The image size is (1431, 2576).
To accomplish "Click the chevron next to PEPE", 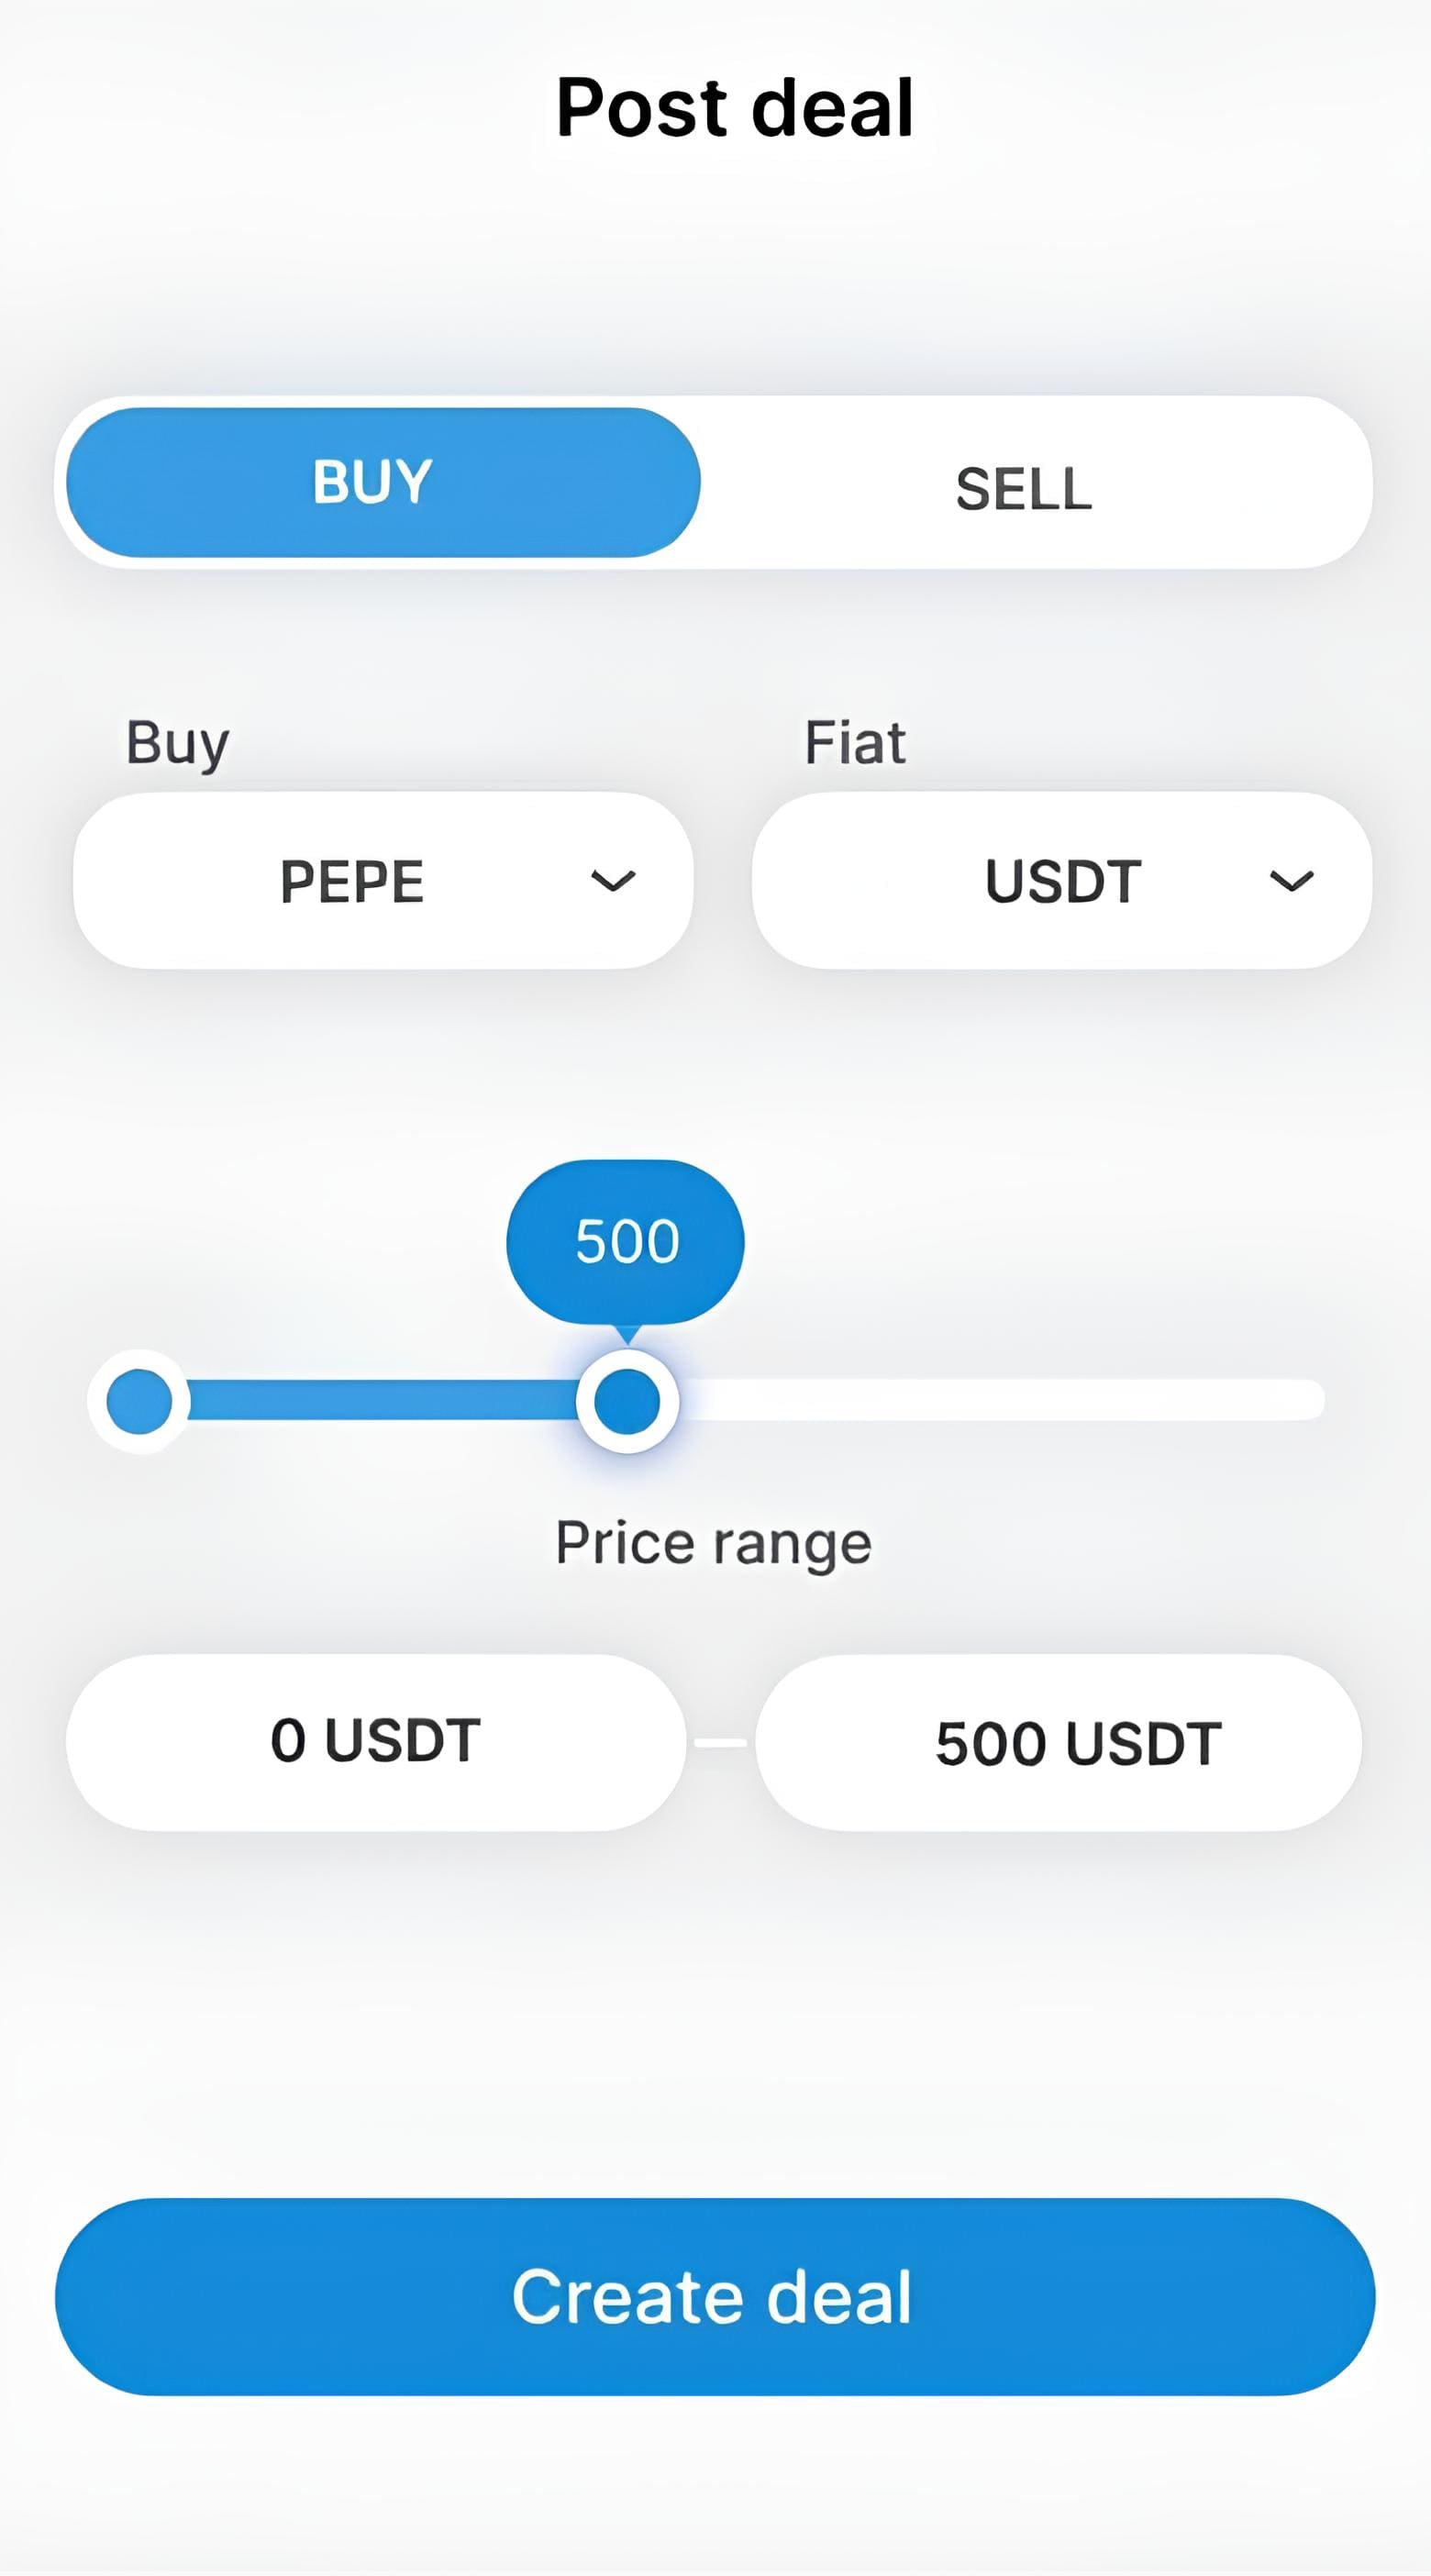I will tap(612, 881).
